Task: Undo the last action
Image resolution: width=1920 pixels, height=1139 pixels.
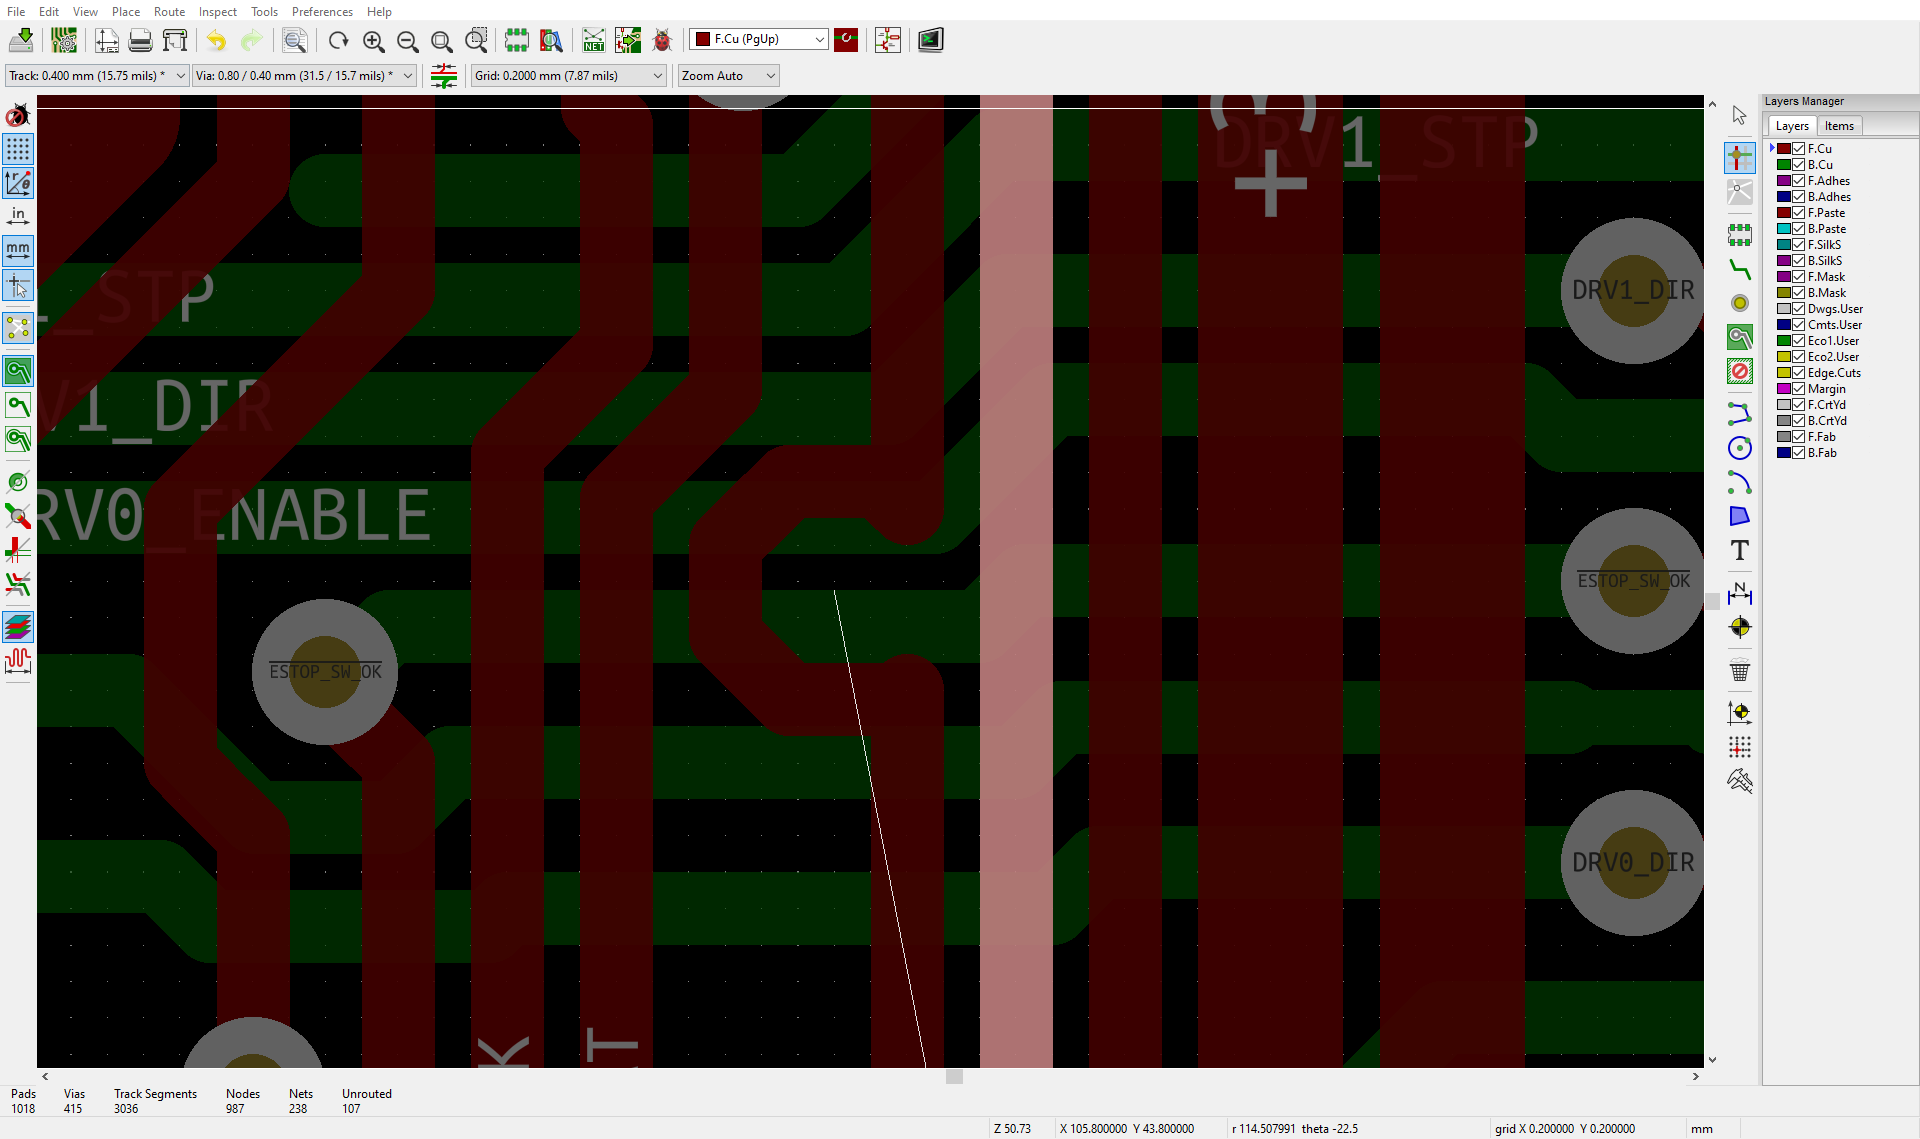Action: click(217, 40)
